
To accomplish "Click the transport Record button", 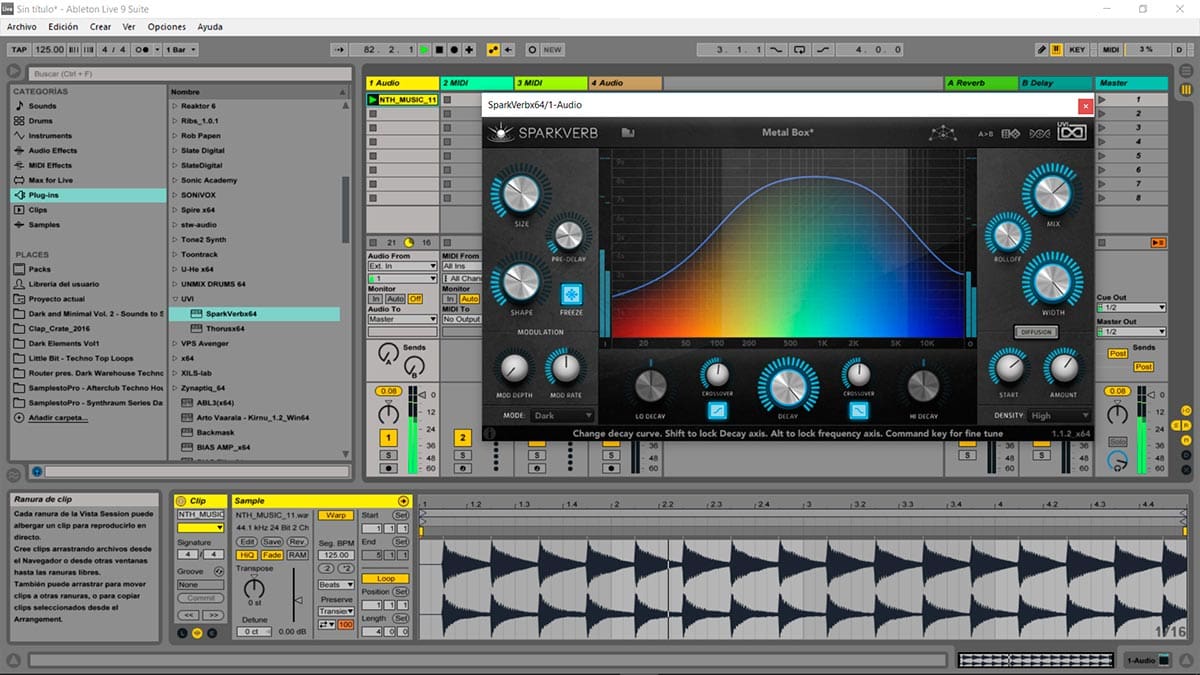I will tap(454, 49).
